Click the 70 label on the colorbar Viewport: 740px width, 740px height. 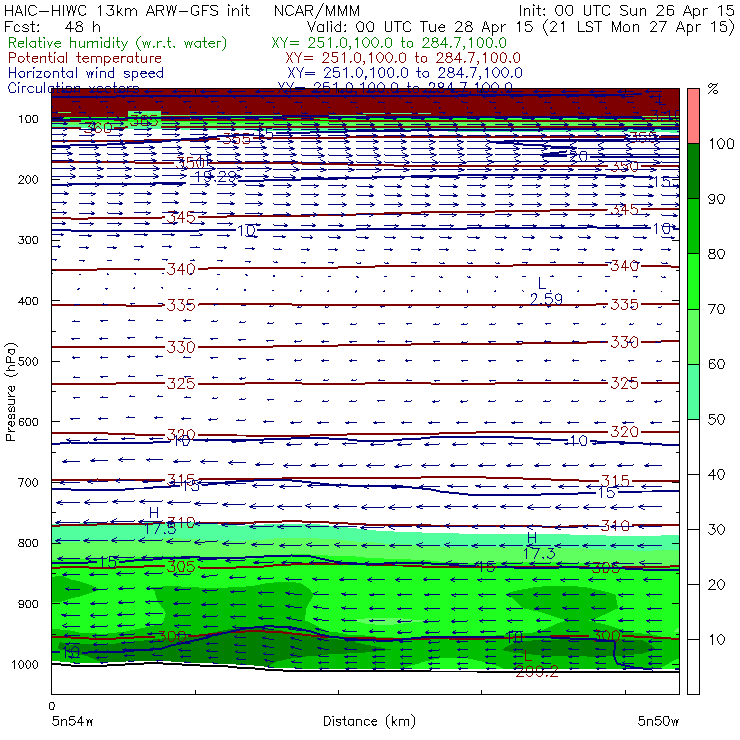(716, 309)
